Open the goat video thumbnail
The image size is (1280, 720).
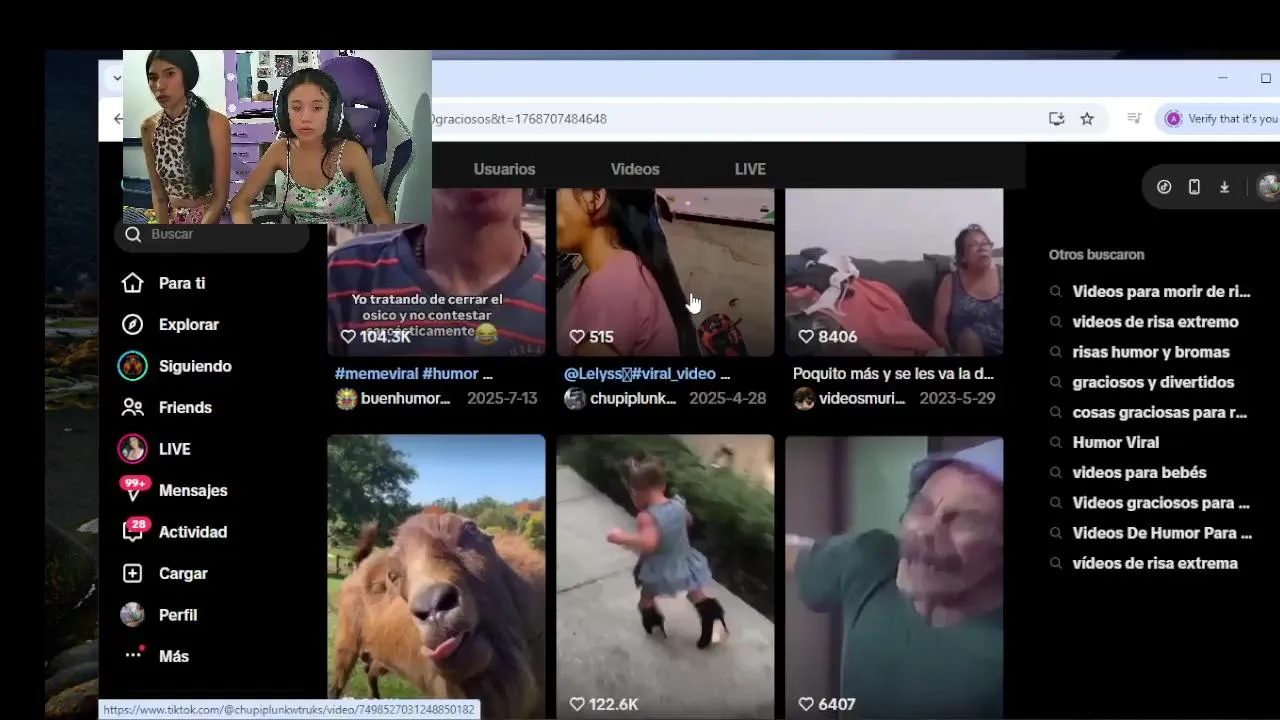(x=436, y=576)
